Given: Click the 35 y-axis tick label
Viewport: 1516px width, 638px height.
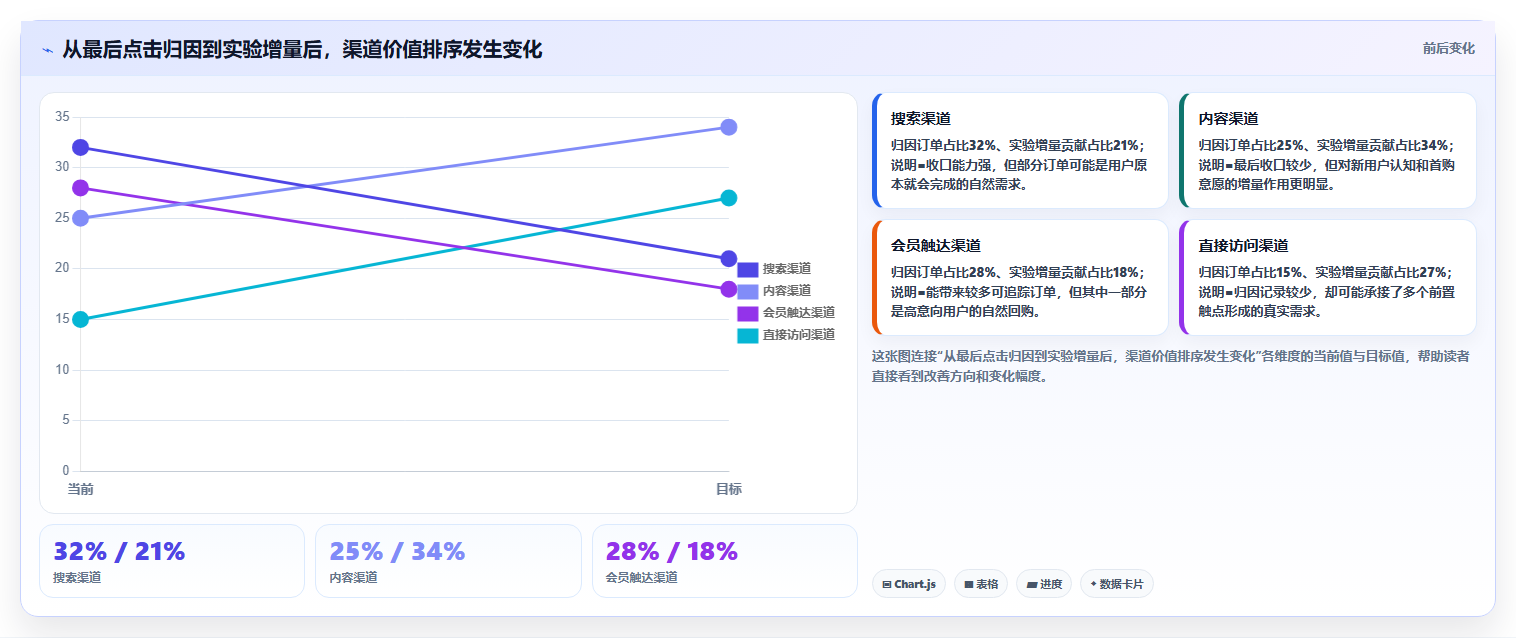Looking at the screenshot, I should pos(62,117).
